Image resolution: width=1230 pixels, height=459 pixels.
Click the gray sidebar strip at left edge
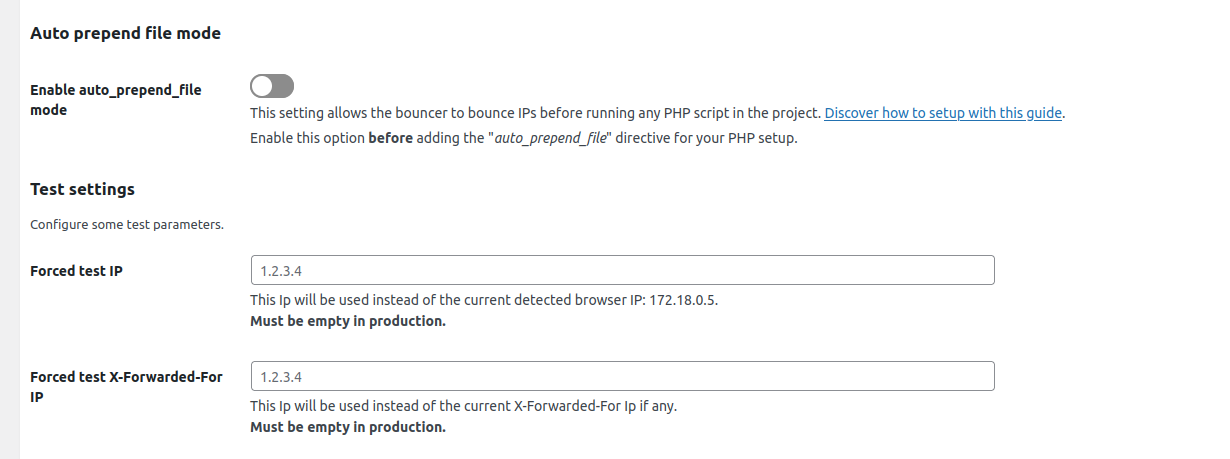point(9,230)
